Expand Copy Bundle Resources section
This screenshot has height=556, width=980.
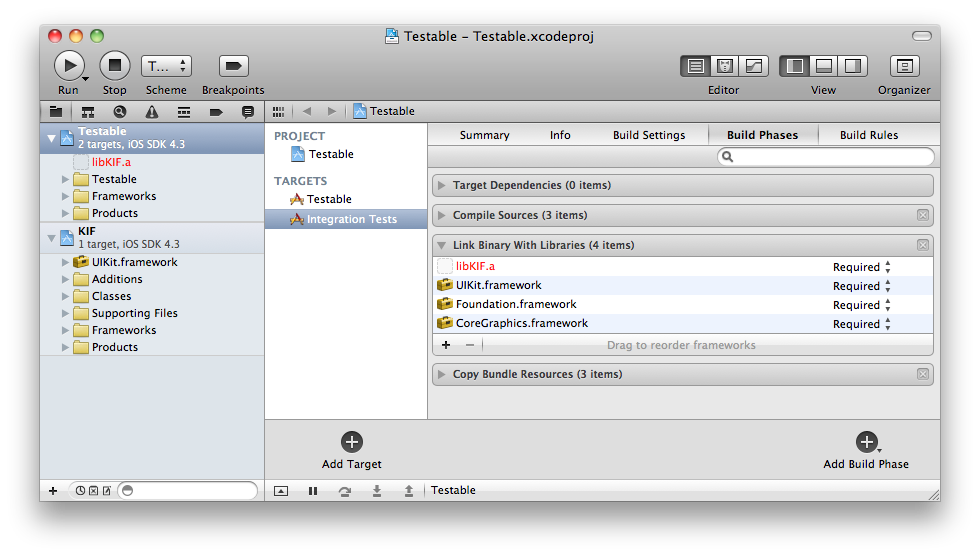[x=442, y=375]
